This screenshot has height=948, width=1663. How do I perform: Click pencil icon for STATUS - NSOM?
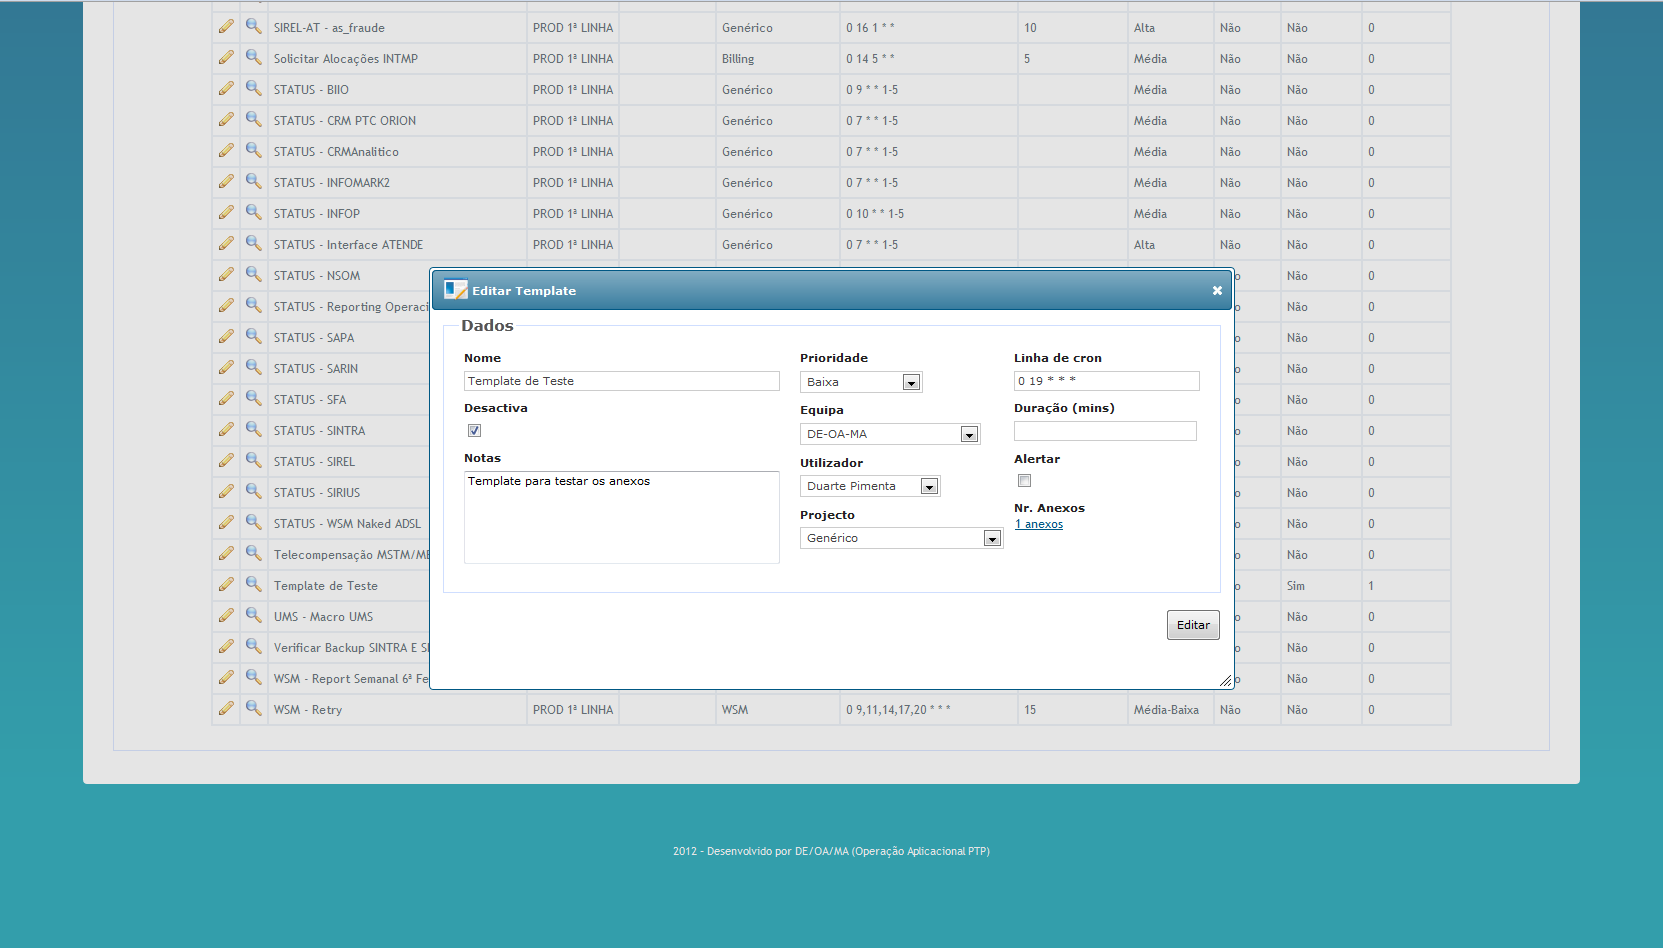point(226,275)
